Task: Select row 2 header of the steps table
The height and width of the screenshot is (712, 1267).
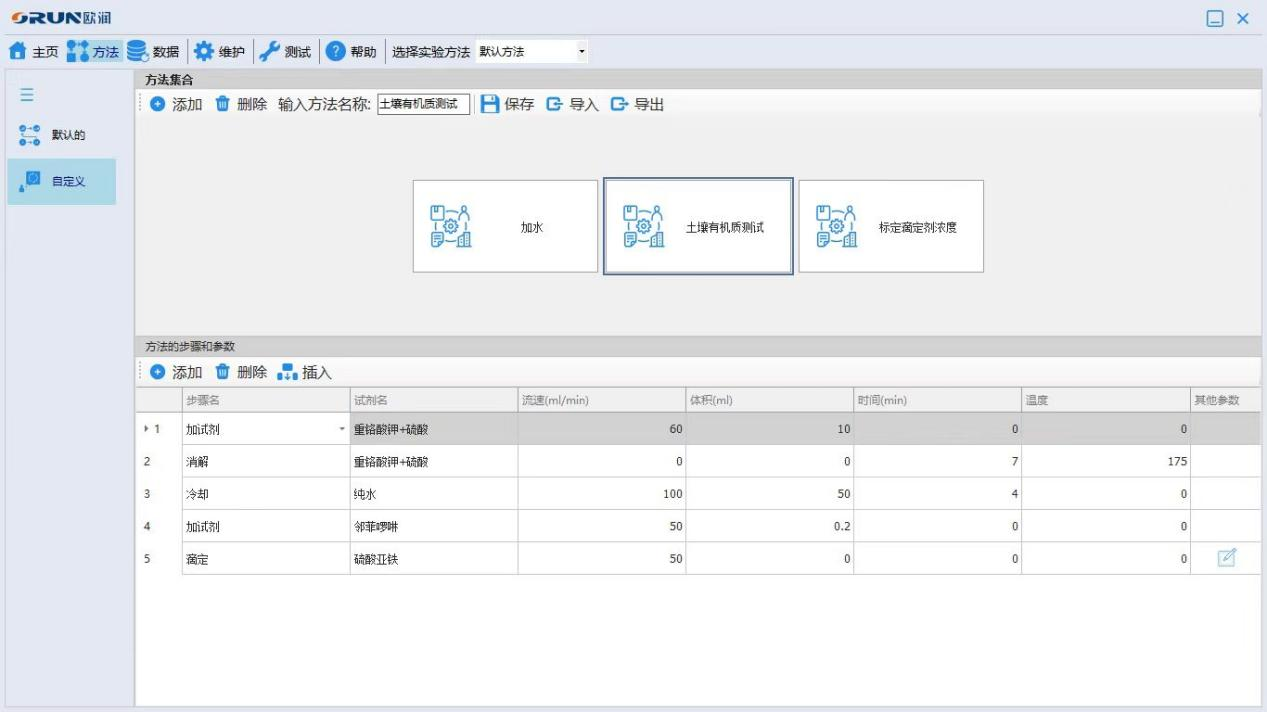Action: [x=159, y=461]
